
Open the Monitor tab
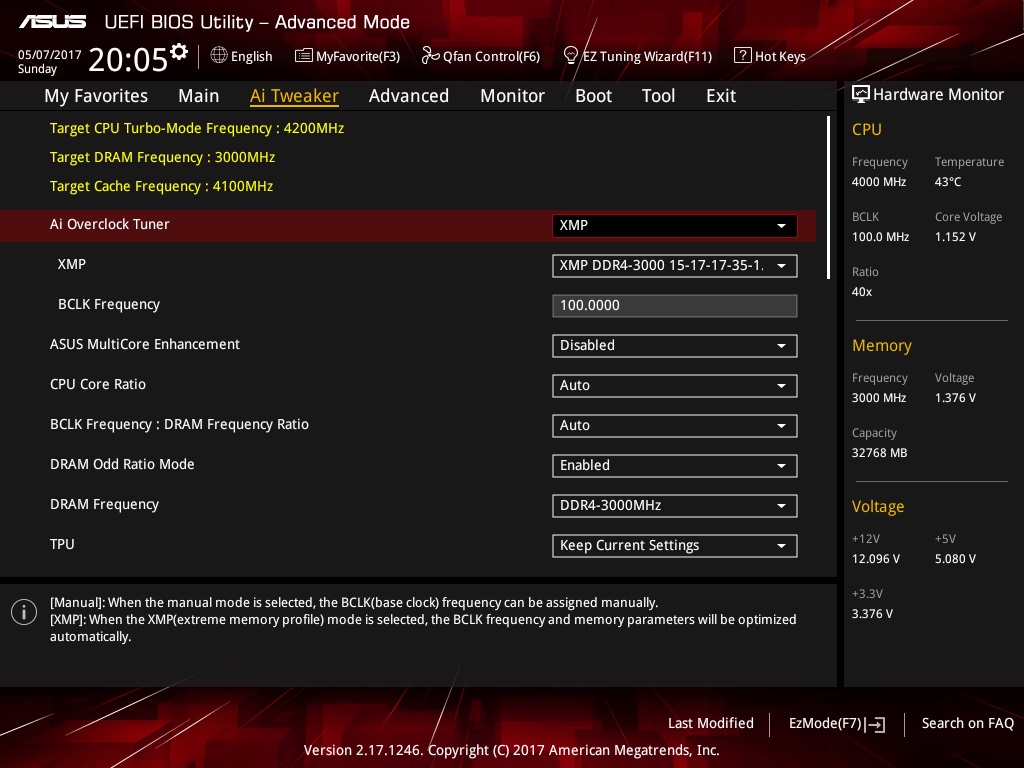tap(512, 96)
